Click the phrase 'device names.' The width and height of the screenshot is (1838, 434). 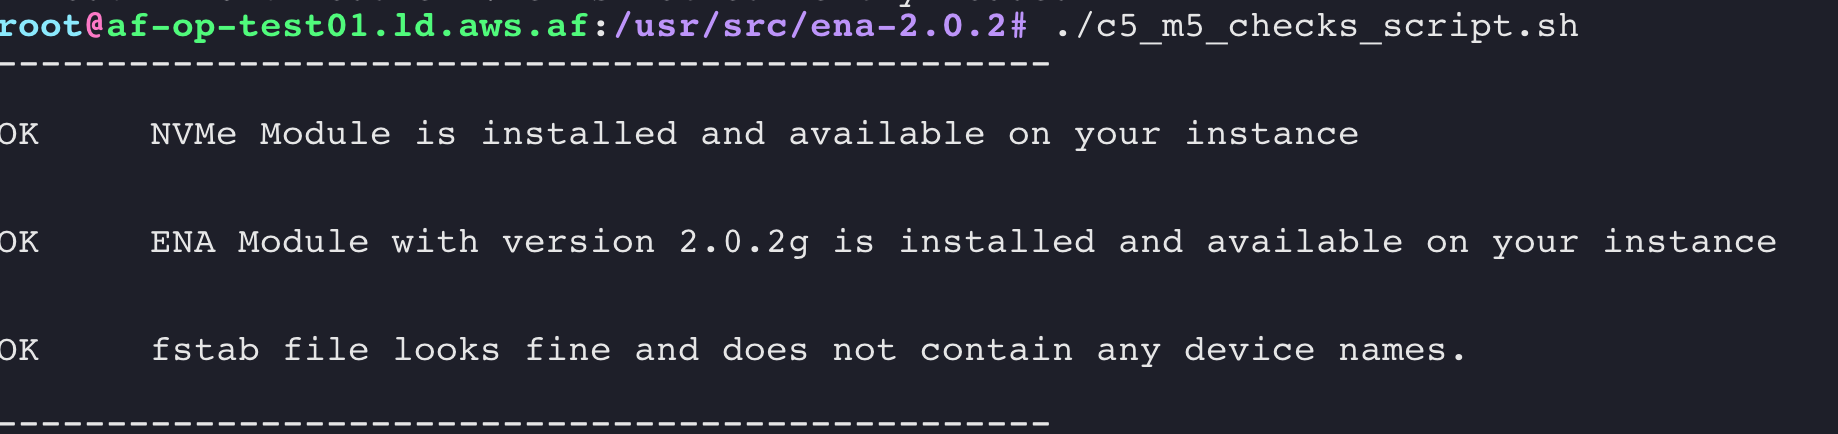pyautogui.click(x=1325, y=349)
